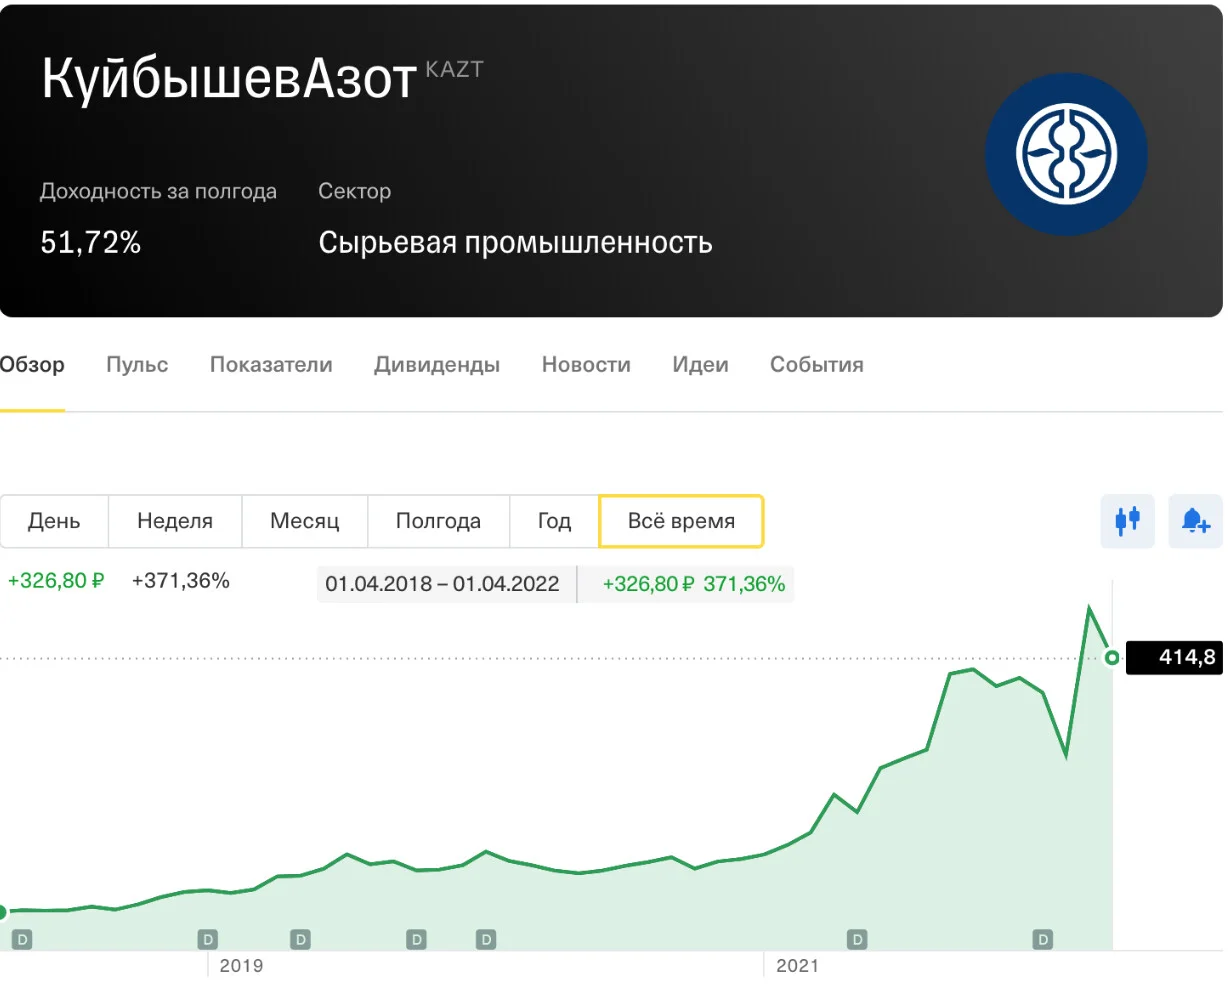
Task: Click the date range 01.04.2018 – 01.04.2022
Action: pos(442,584)
